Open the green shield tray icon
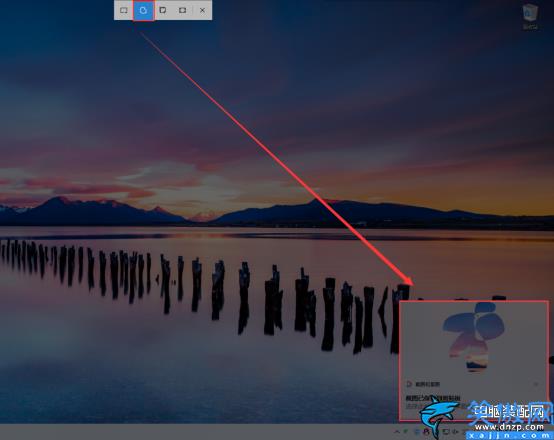The height and width of the screenshot is (440, 554). click(406, 432)
